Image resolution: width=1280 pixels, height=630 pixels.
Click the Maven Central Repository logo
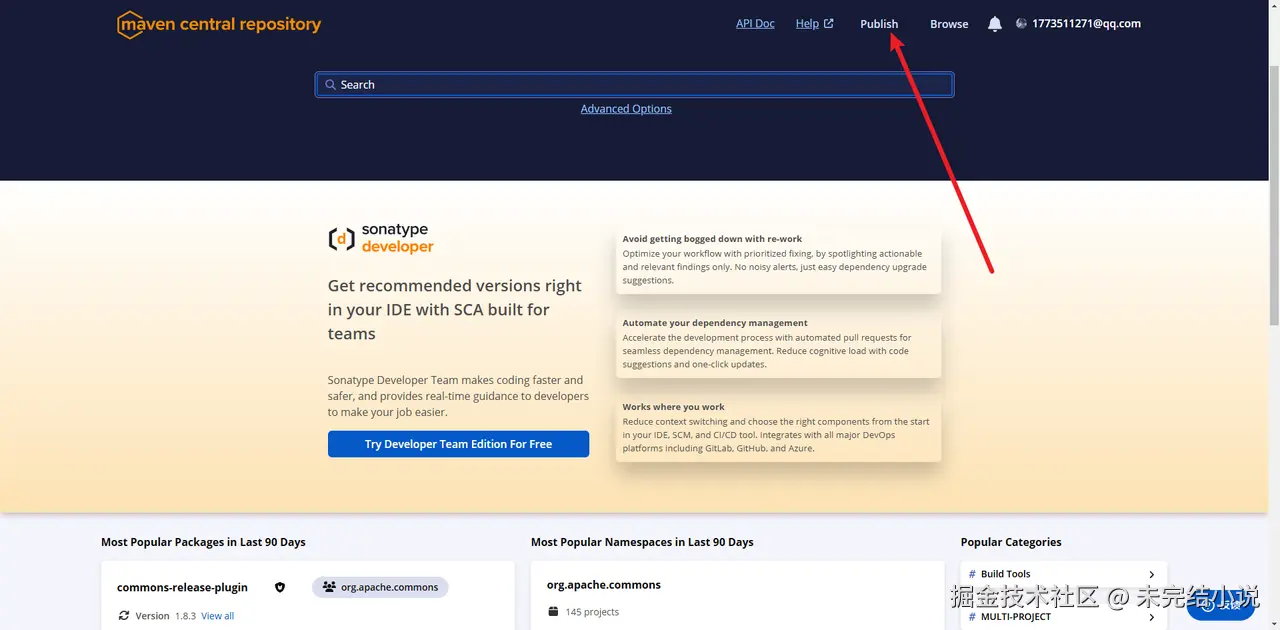pos(219,24)
